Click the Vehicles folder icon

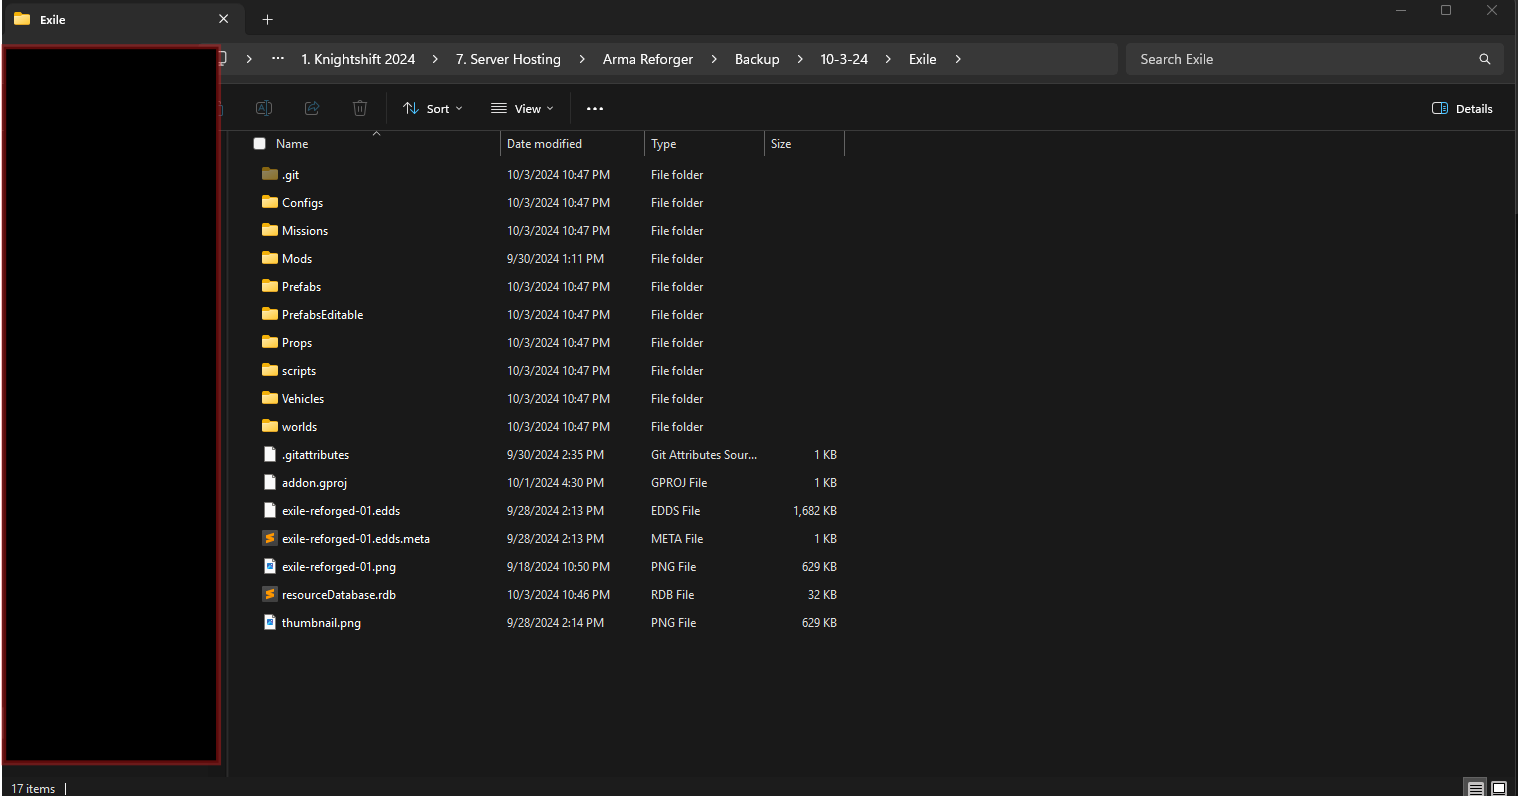(x=269, y=398)
